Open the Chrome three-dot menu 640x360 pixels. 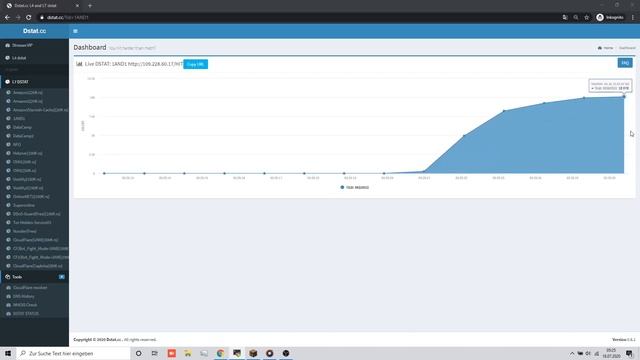[x=633, y=18]
